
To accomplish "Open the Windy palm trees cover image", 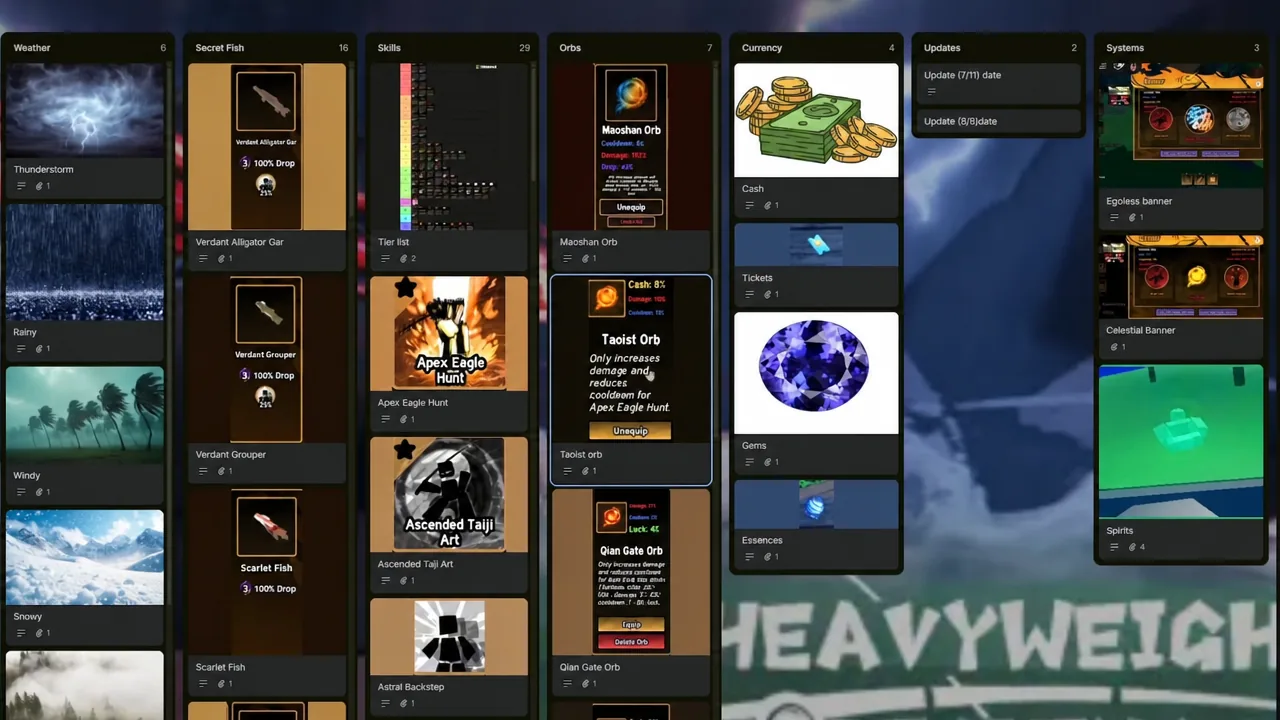I will click(85, 415).
